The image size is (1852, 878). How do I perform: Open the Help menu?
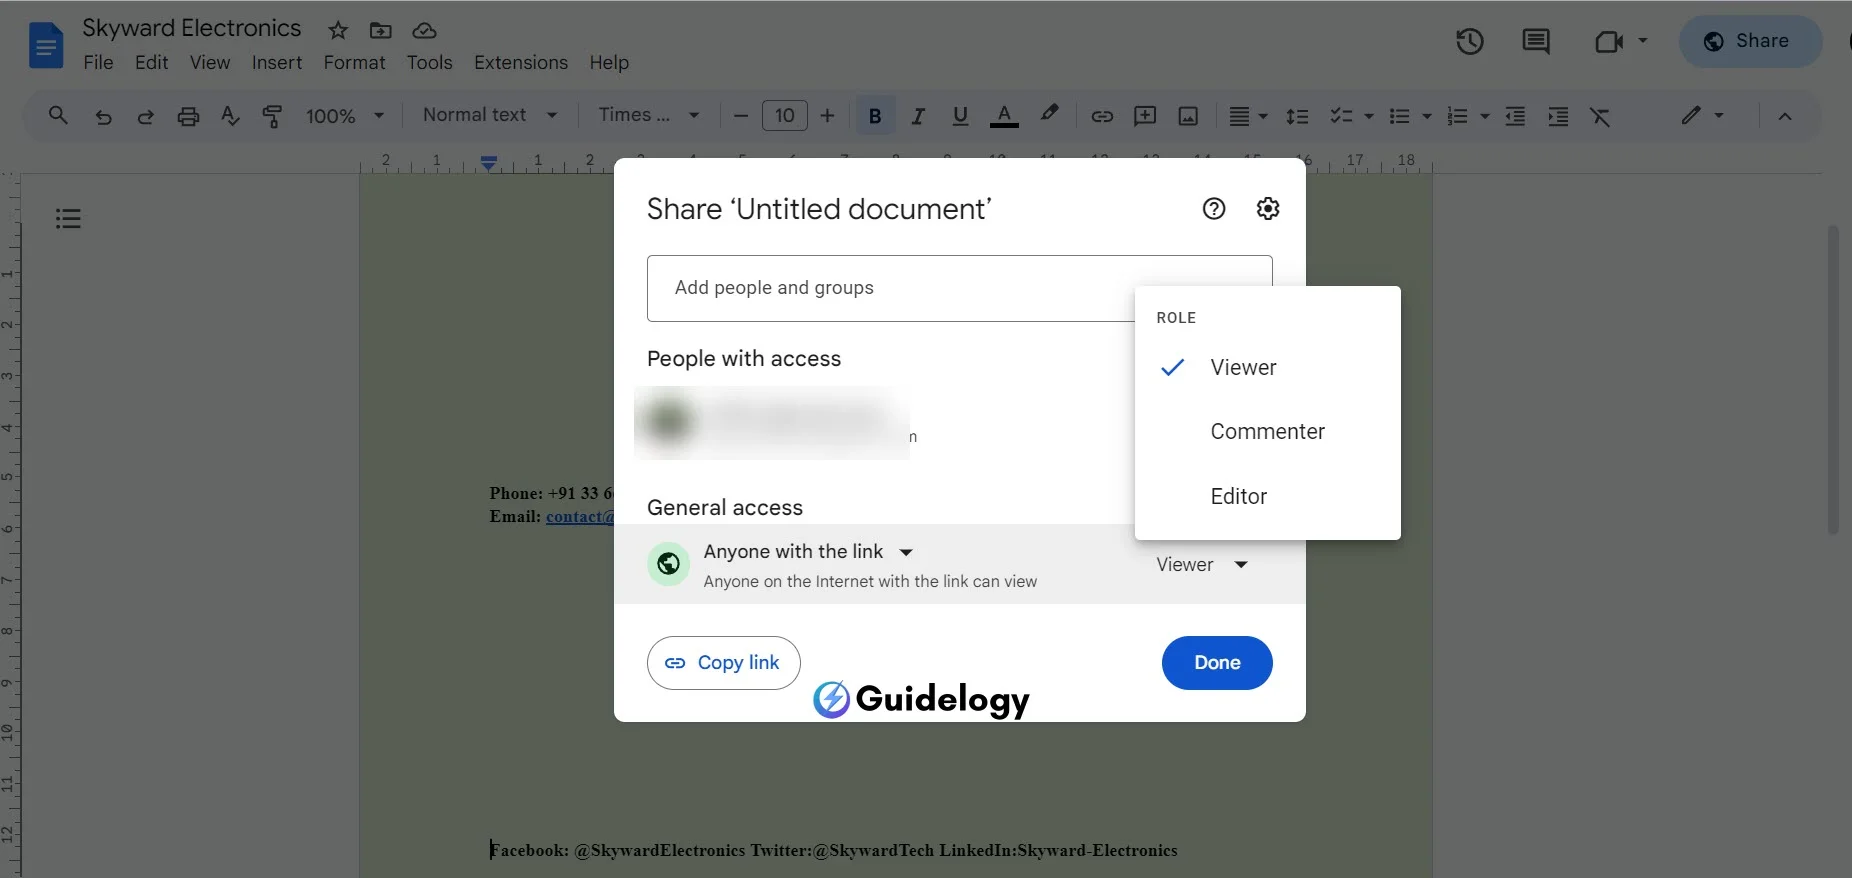click(x=609, y=62)
